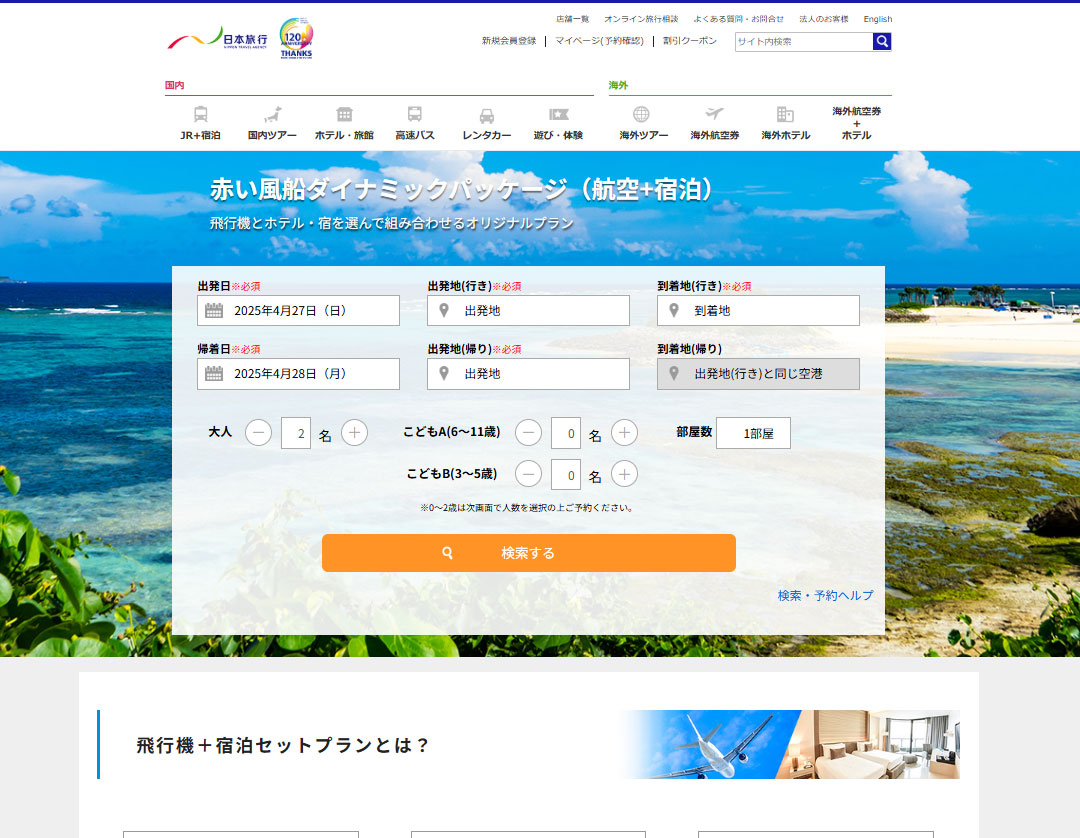Focus the サイト内検索 search box

click(x=803, y=42)
